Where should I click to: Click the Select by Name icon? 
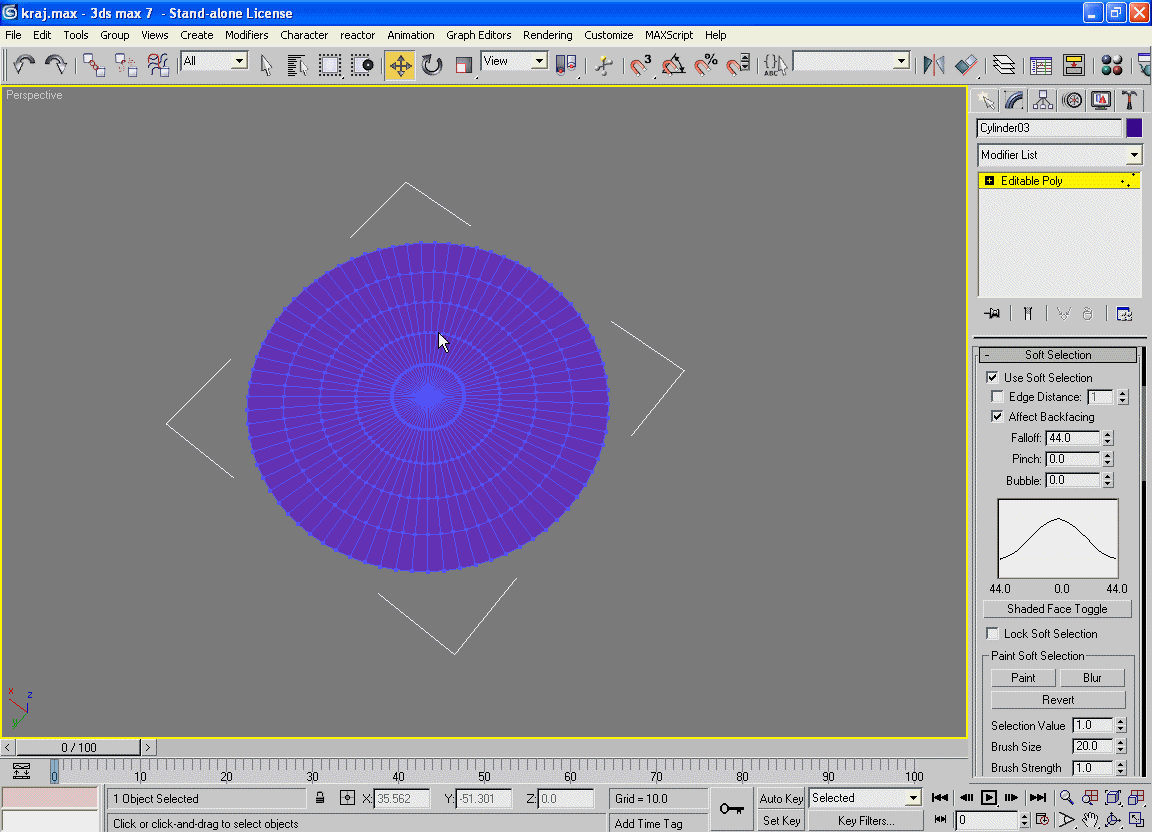coord(297,66)
